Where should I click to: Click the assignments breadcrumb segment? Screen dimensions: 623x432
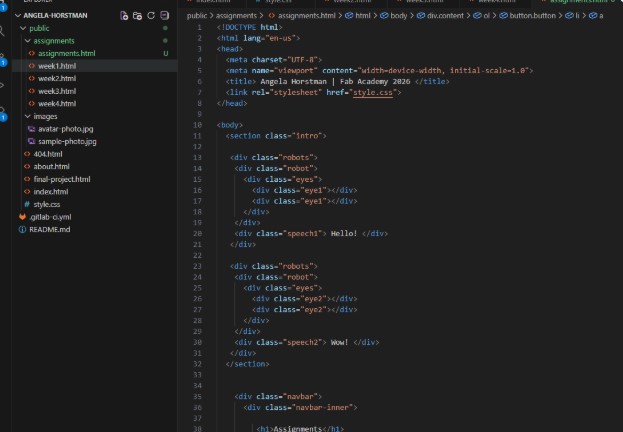pos(236,15)
